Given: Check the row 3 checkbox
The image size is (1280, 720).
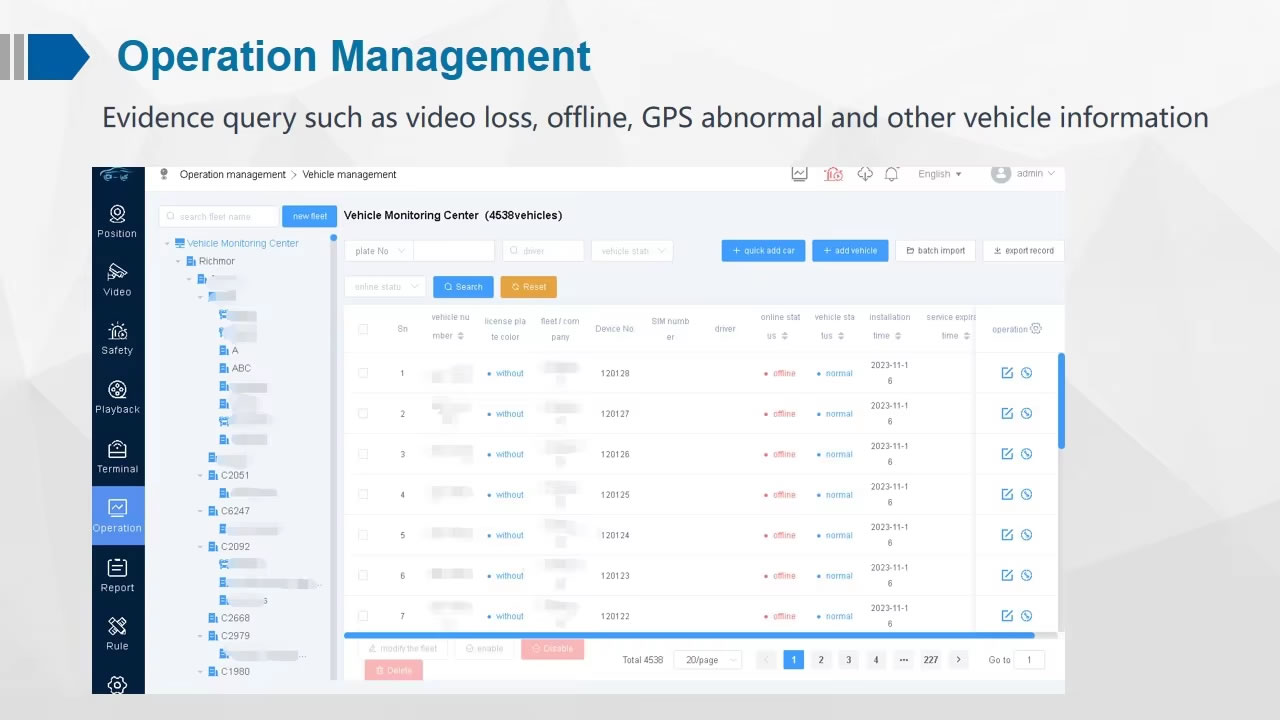Looking at the screenshot, I should point(363,454).
